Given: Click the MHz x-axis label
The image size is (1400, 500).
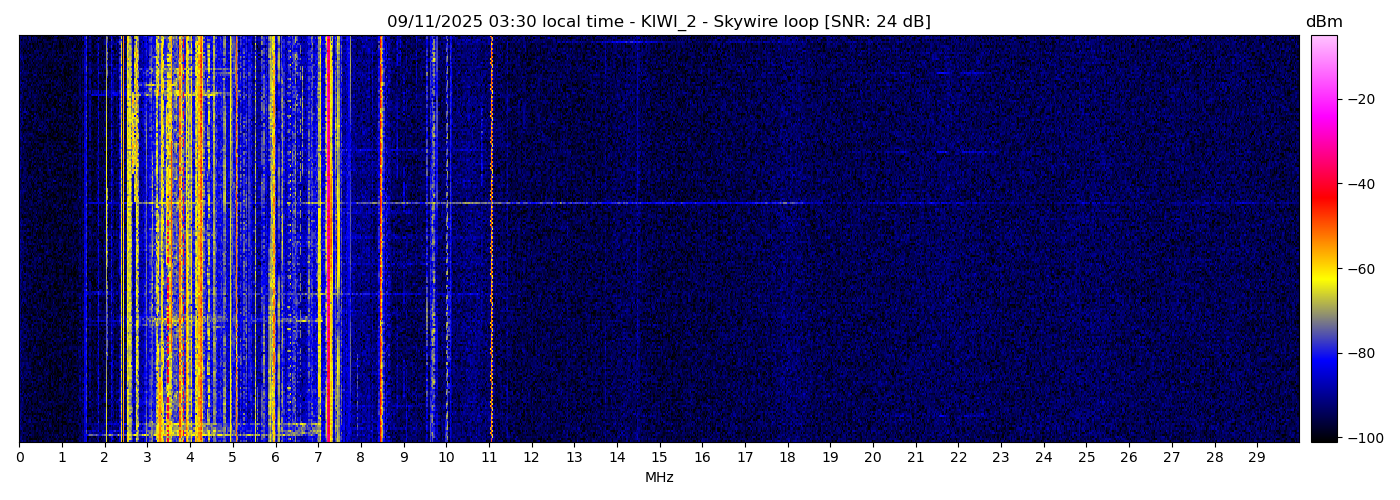Looking at the screenshot, I should tap(658, 478).
